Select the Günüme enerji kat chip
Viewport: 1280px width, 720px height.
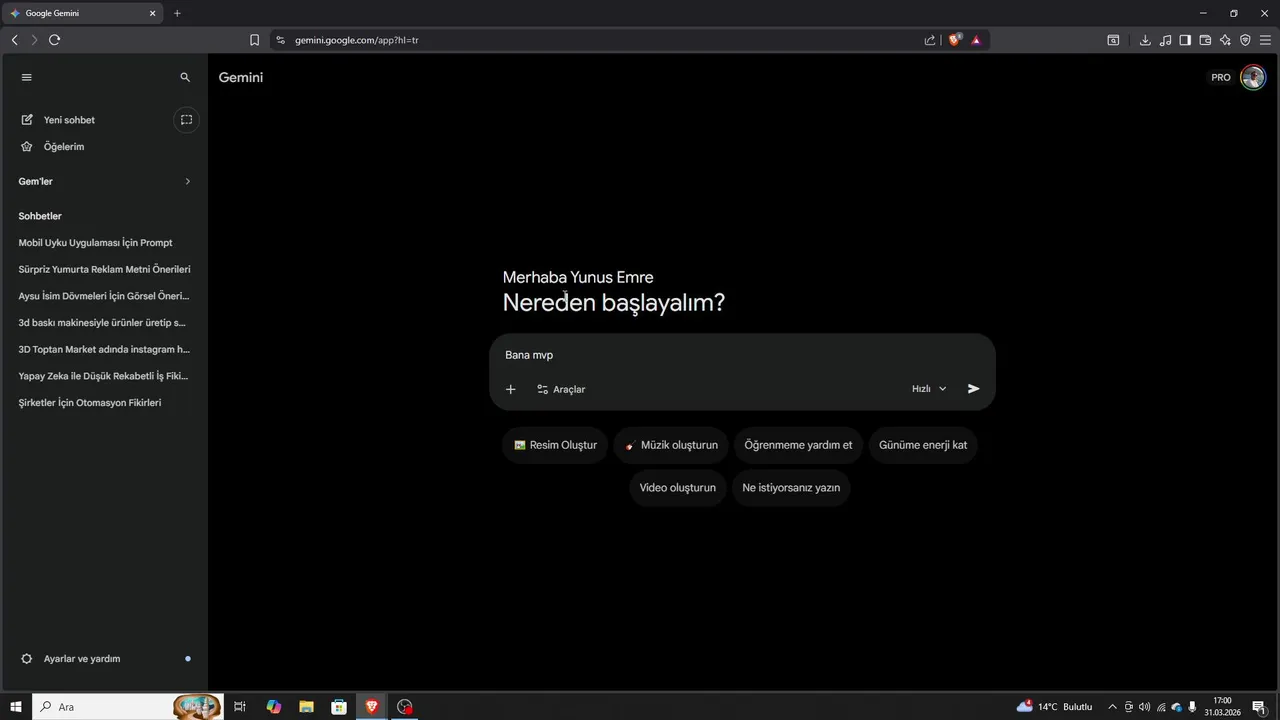point(923,445)
